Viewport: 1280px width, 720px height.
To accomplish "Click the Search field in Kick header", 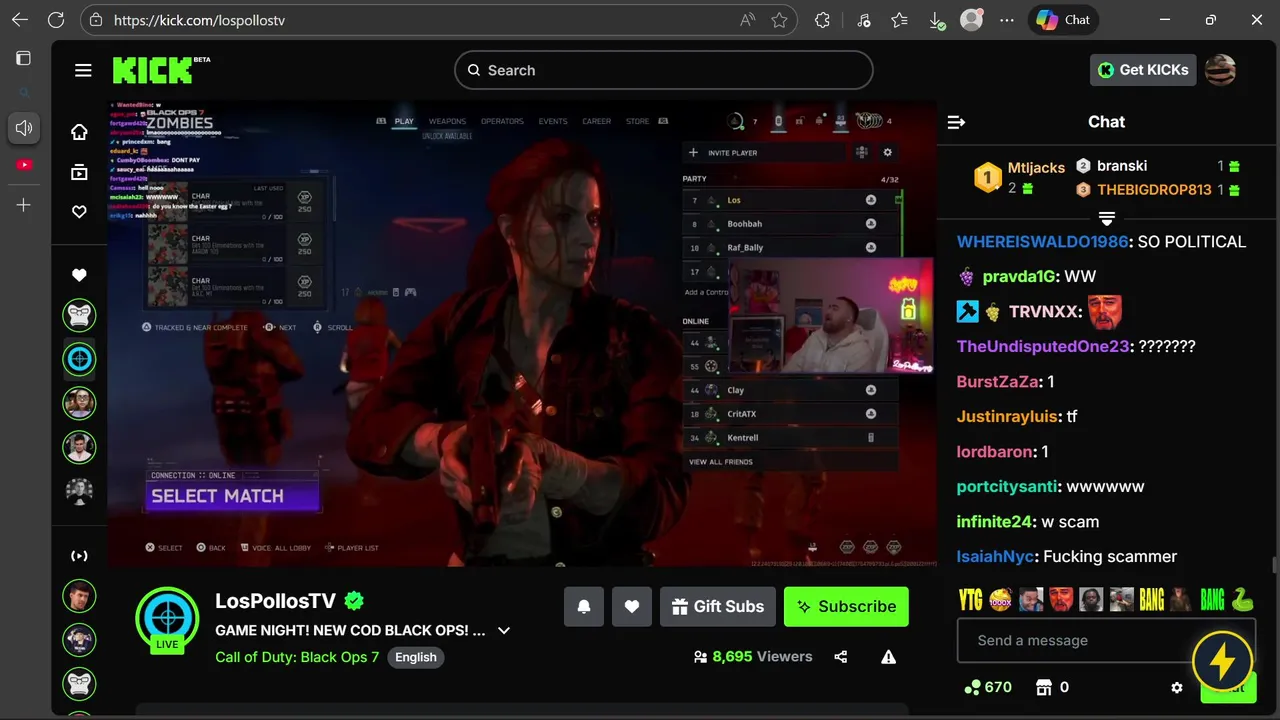I will tap(663, 70).
